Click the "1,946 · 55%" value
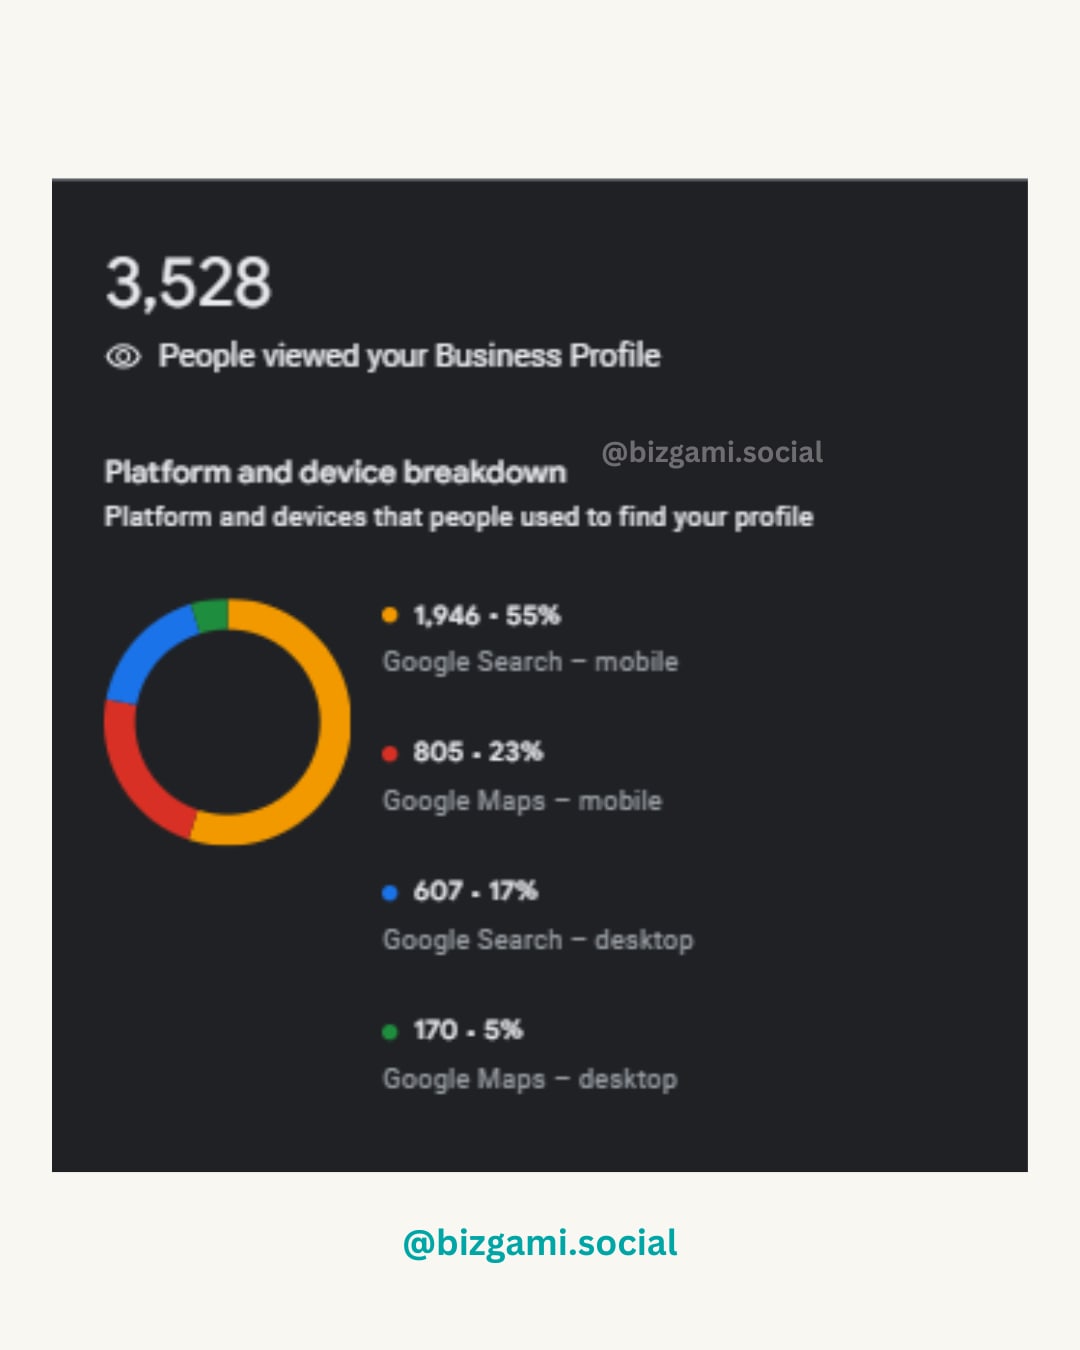Viewport: 1080px width, 1350px height. [487, 615]
